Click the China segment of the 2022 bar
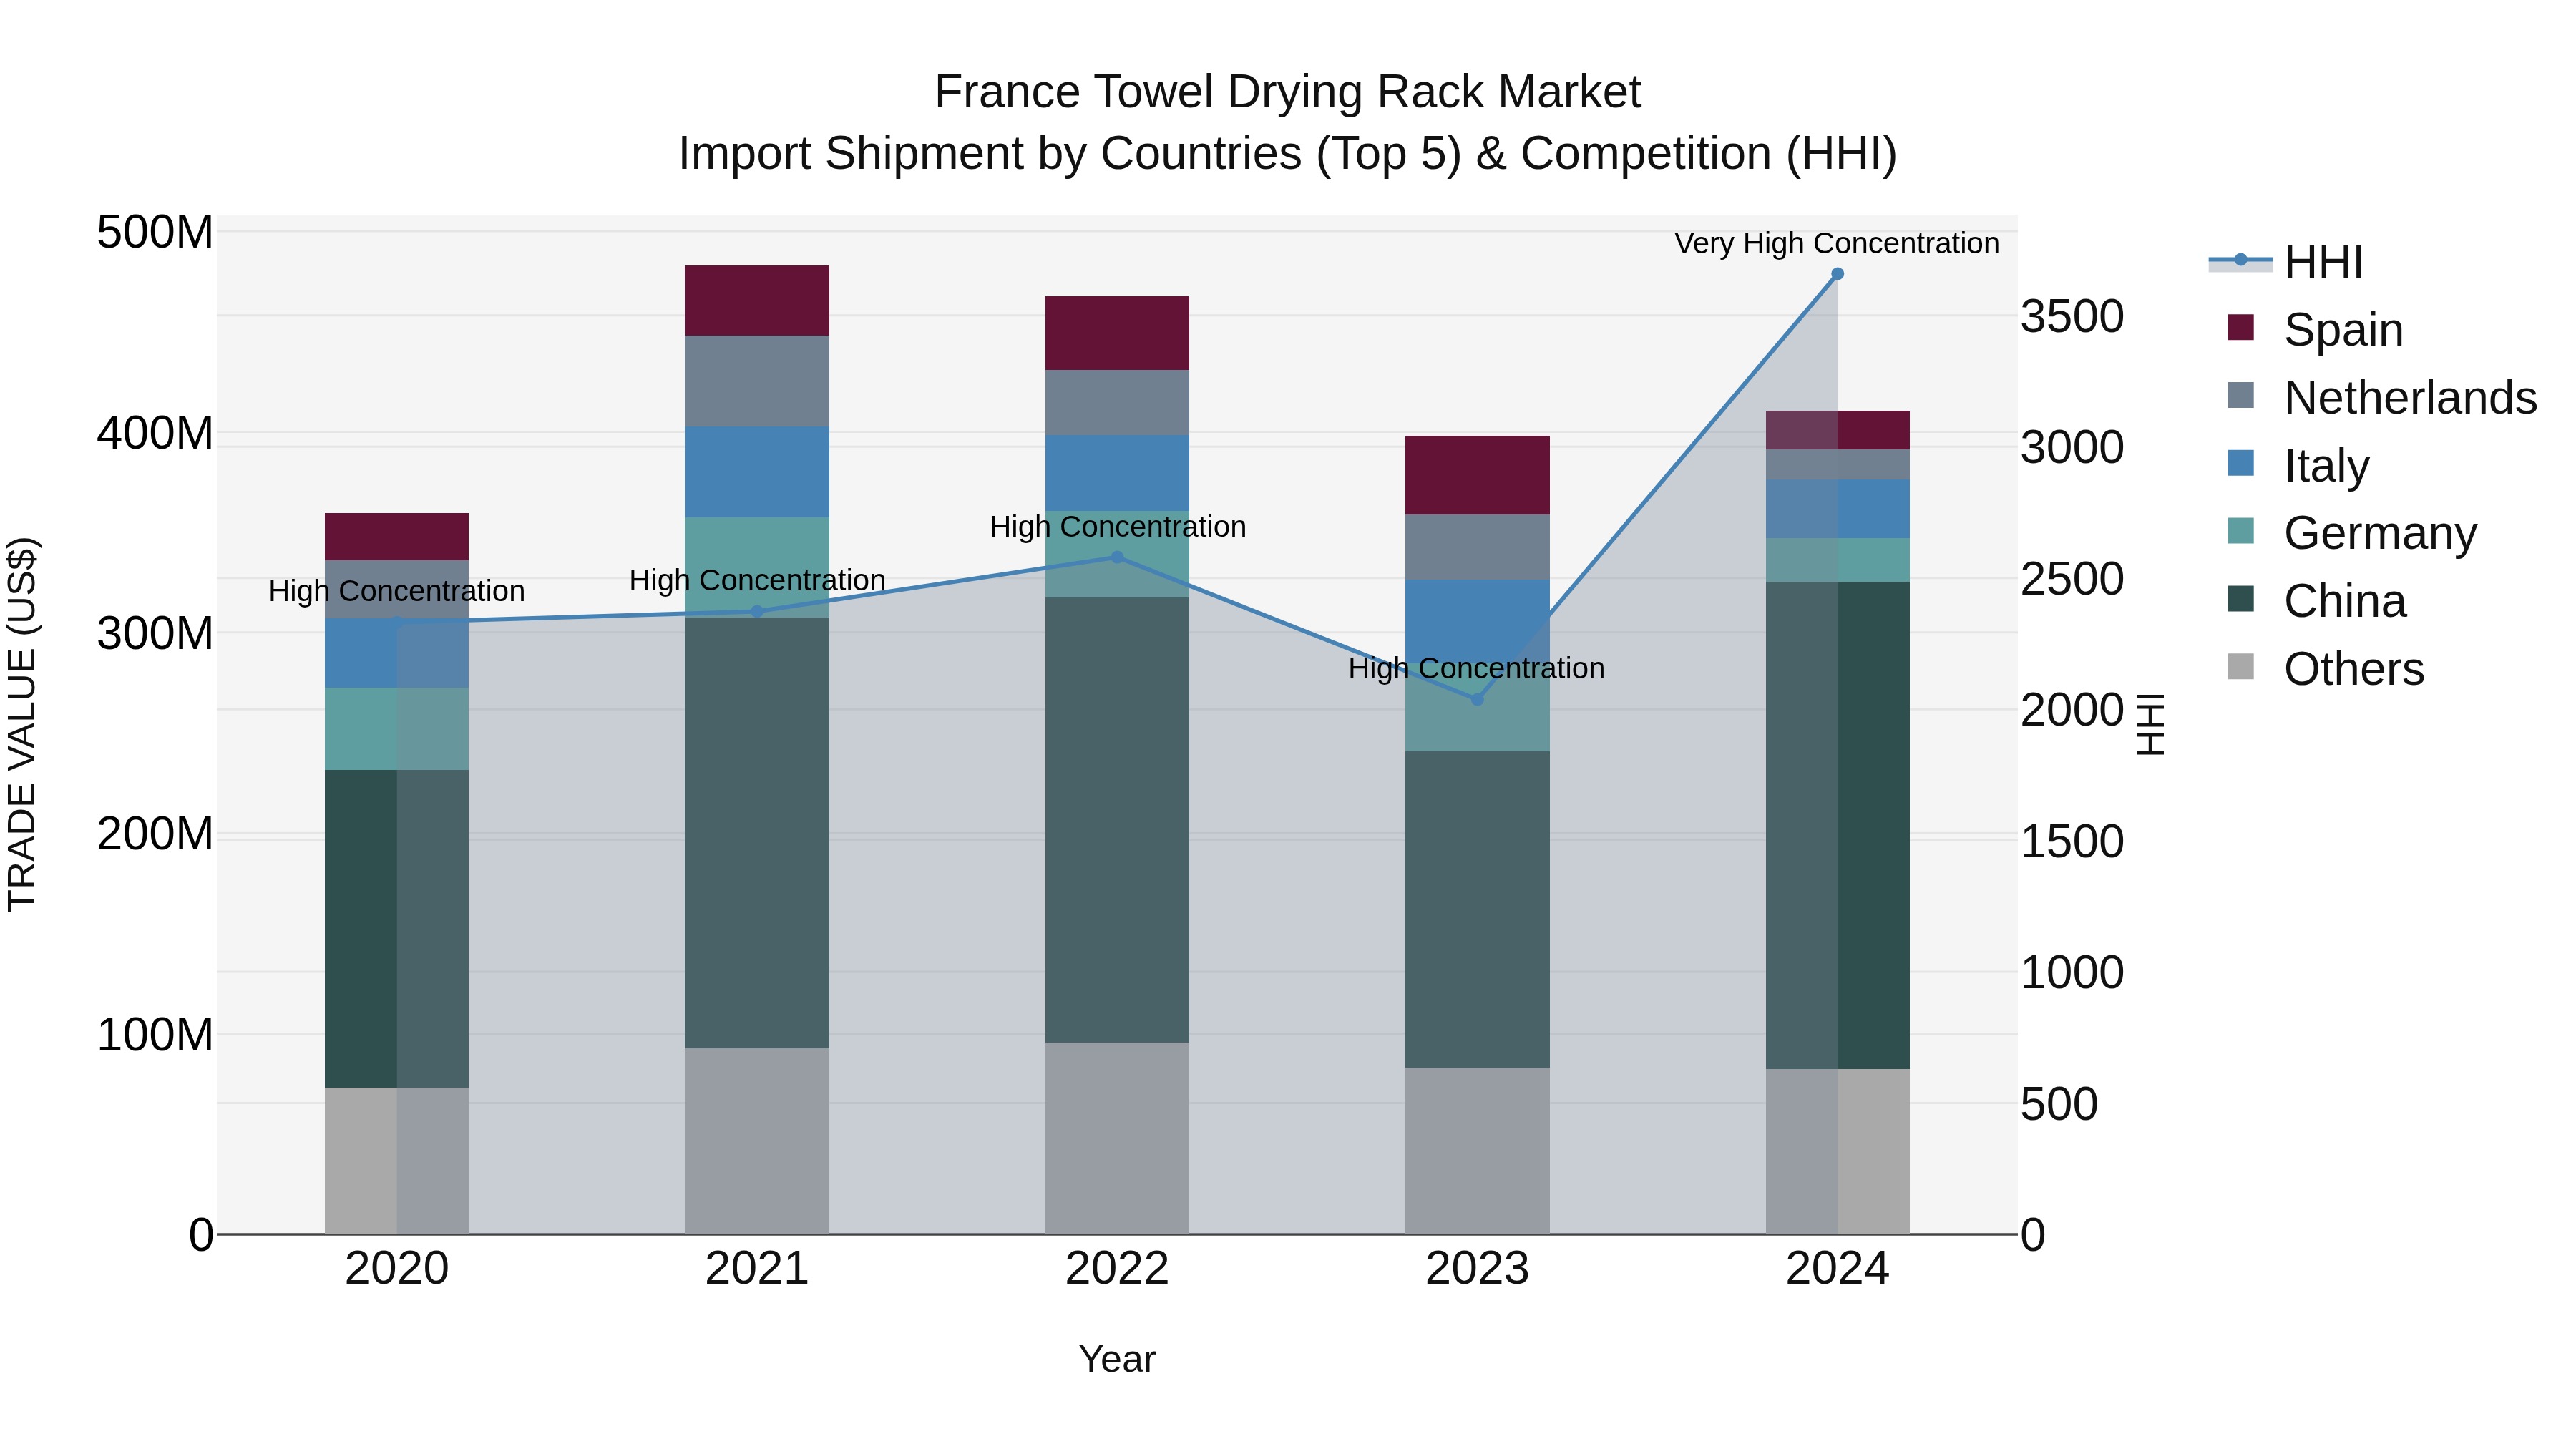 pos(1117,820)
